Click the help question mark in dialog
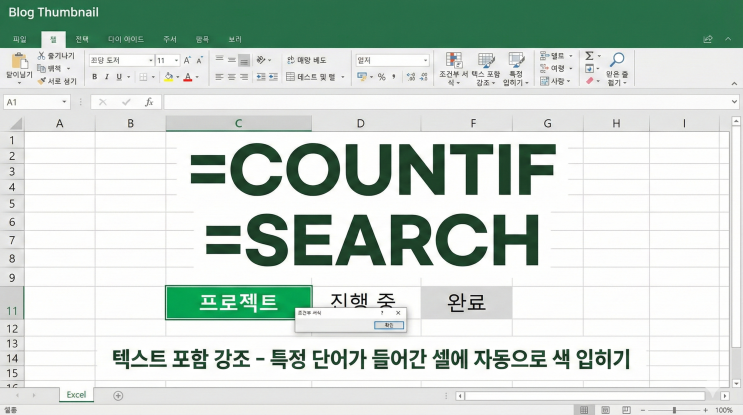 coord(382,313)
